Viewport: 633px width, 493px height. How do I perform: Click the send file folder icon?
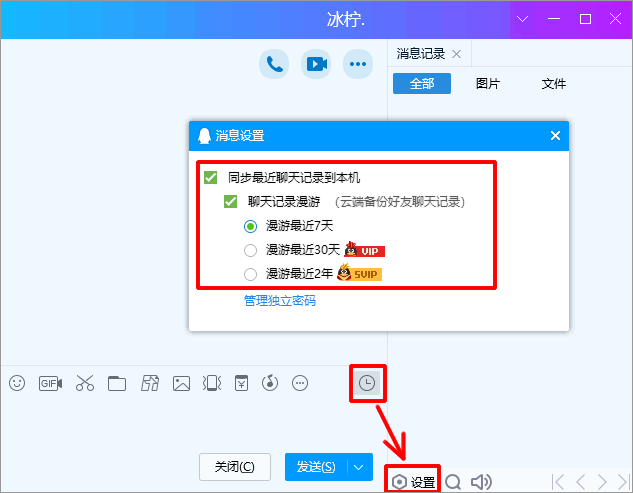117,383
